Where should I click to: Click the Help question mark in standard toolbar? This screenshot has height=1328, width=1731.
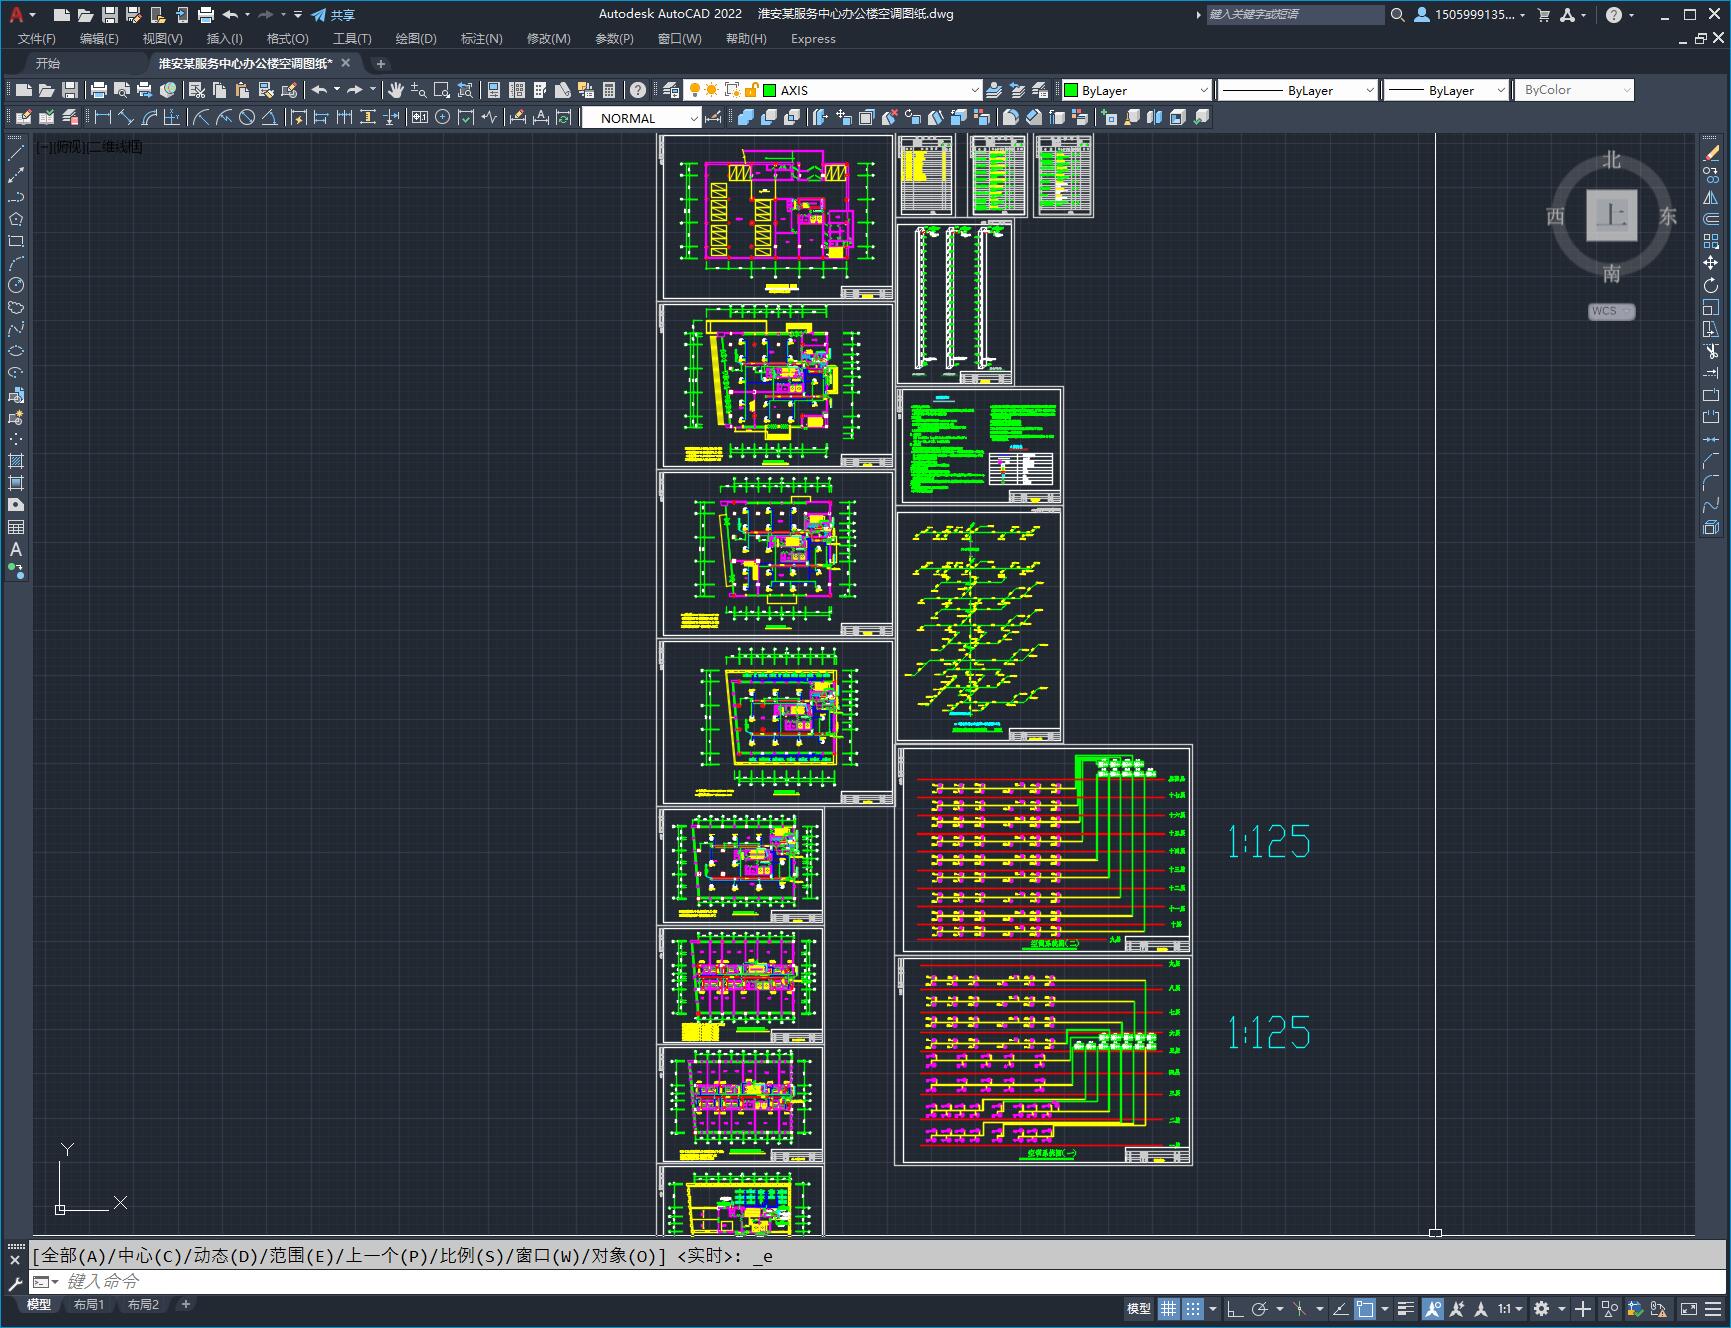(x=638, y=90)
